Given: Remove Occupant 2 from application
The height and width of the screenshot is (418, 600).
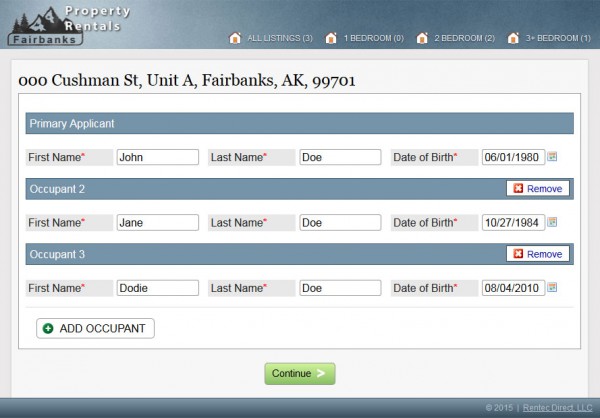Looking at the screenshot, I should click(x=538, y=188).
